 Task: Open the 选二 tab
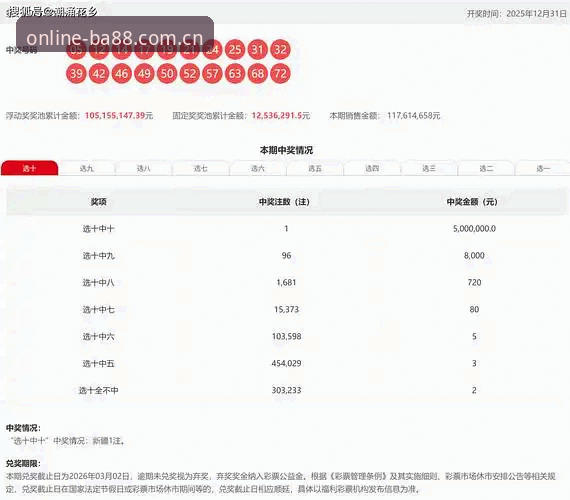tap(486, 168)
